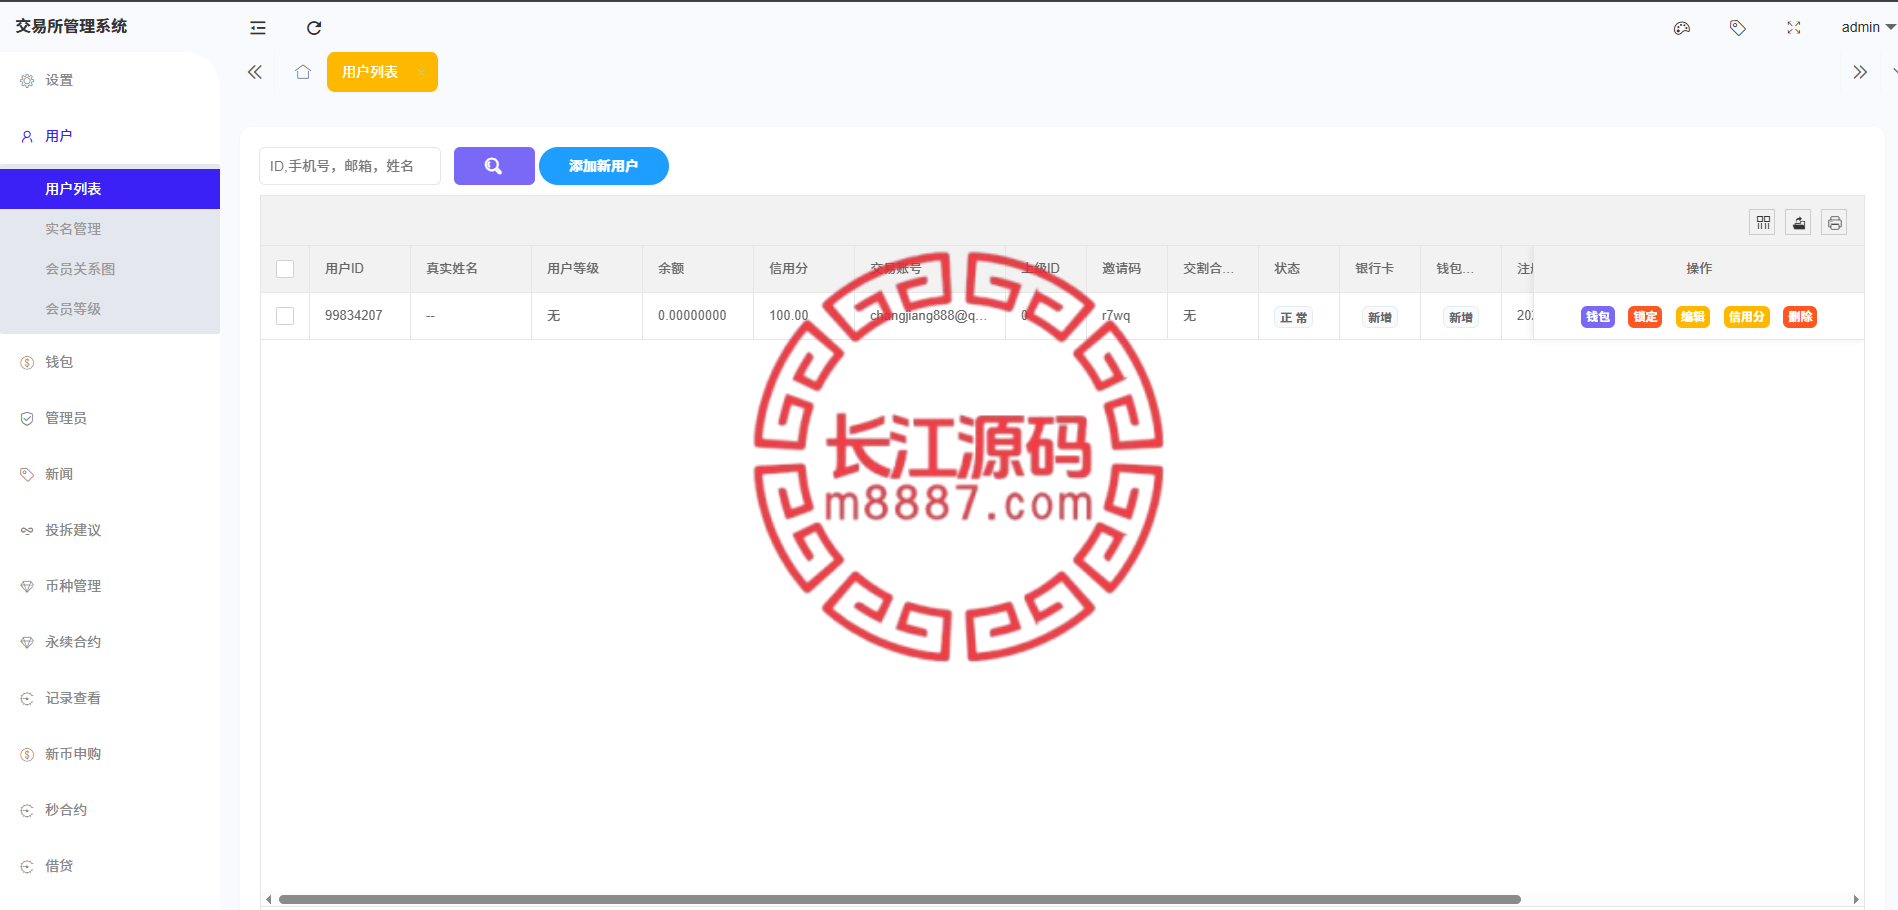Click the 币种管理 diamond icon

tap(27, 587)
